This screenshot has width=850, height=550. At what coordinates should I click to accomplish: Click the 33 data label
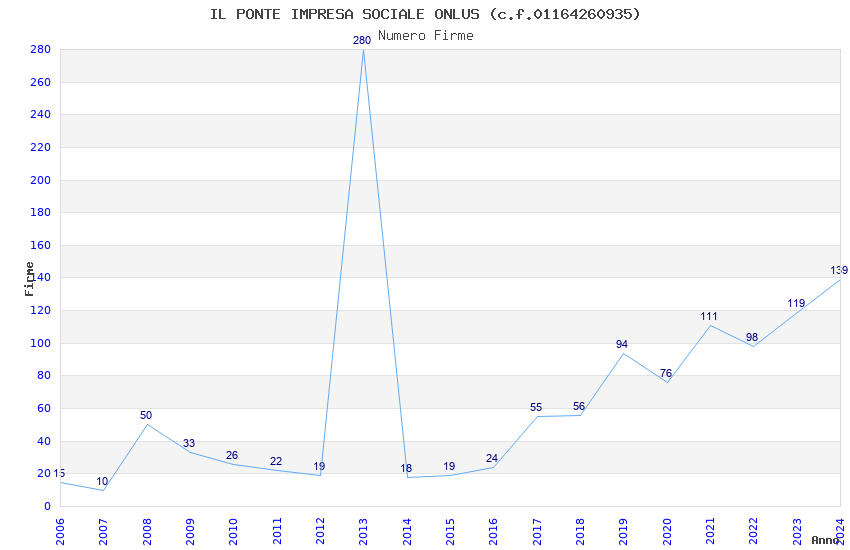coord(189,444)
